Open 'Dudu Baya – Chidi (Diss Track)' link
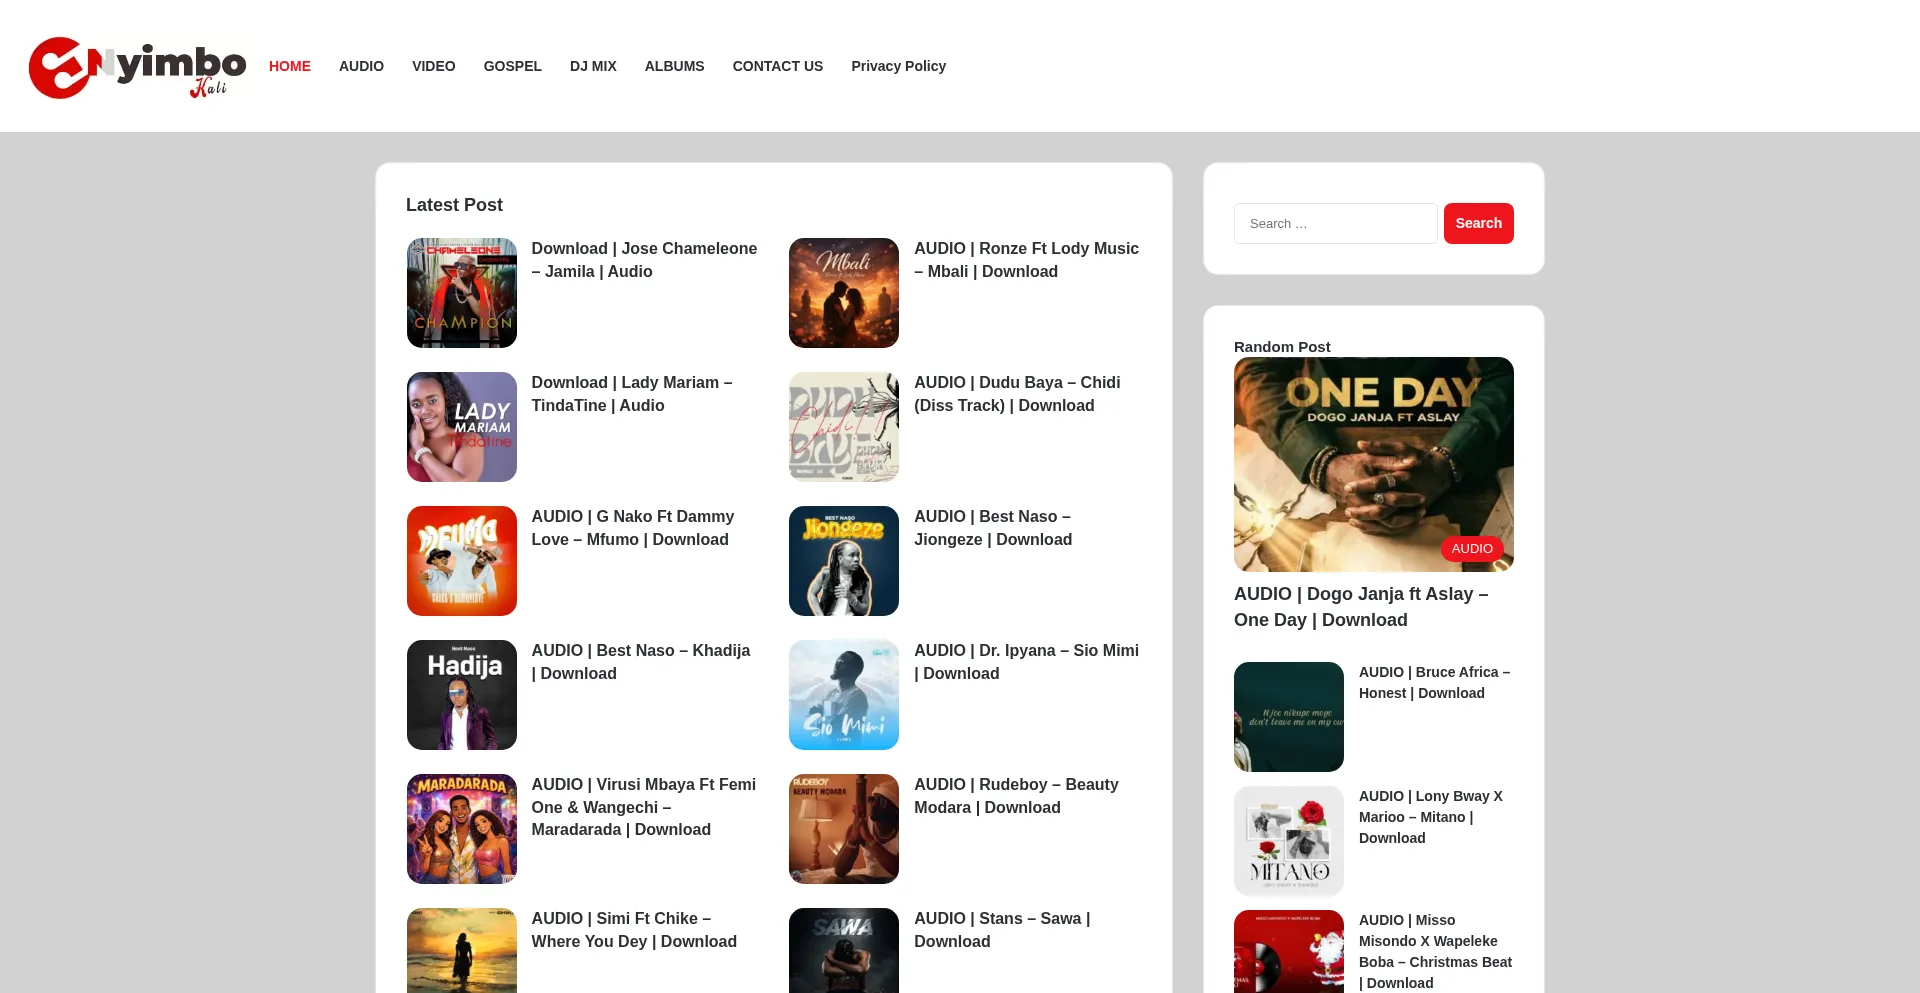The image size is (1920, 993). [x=1017, y=394]
